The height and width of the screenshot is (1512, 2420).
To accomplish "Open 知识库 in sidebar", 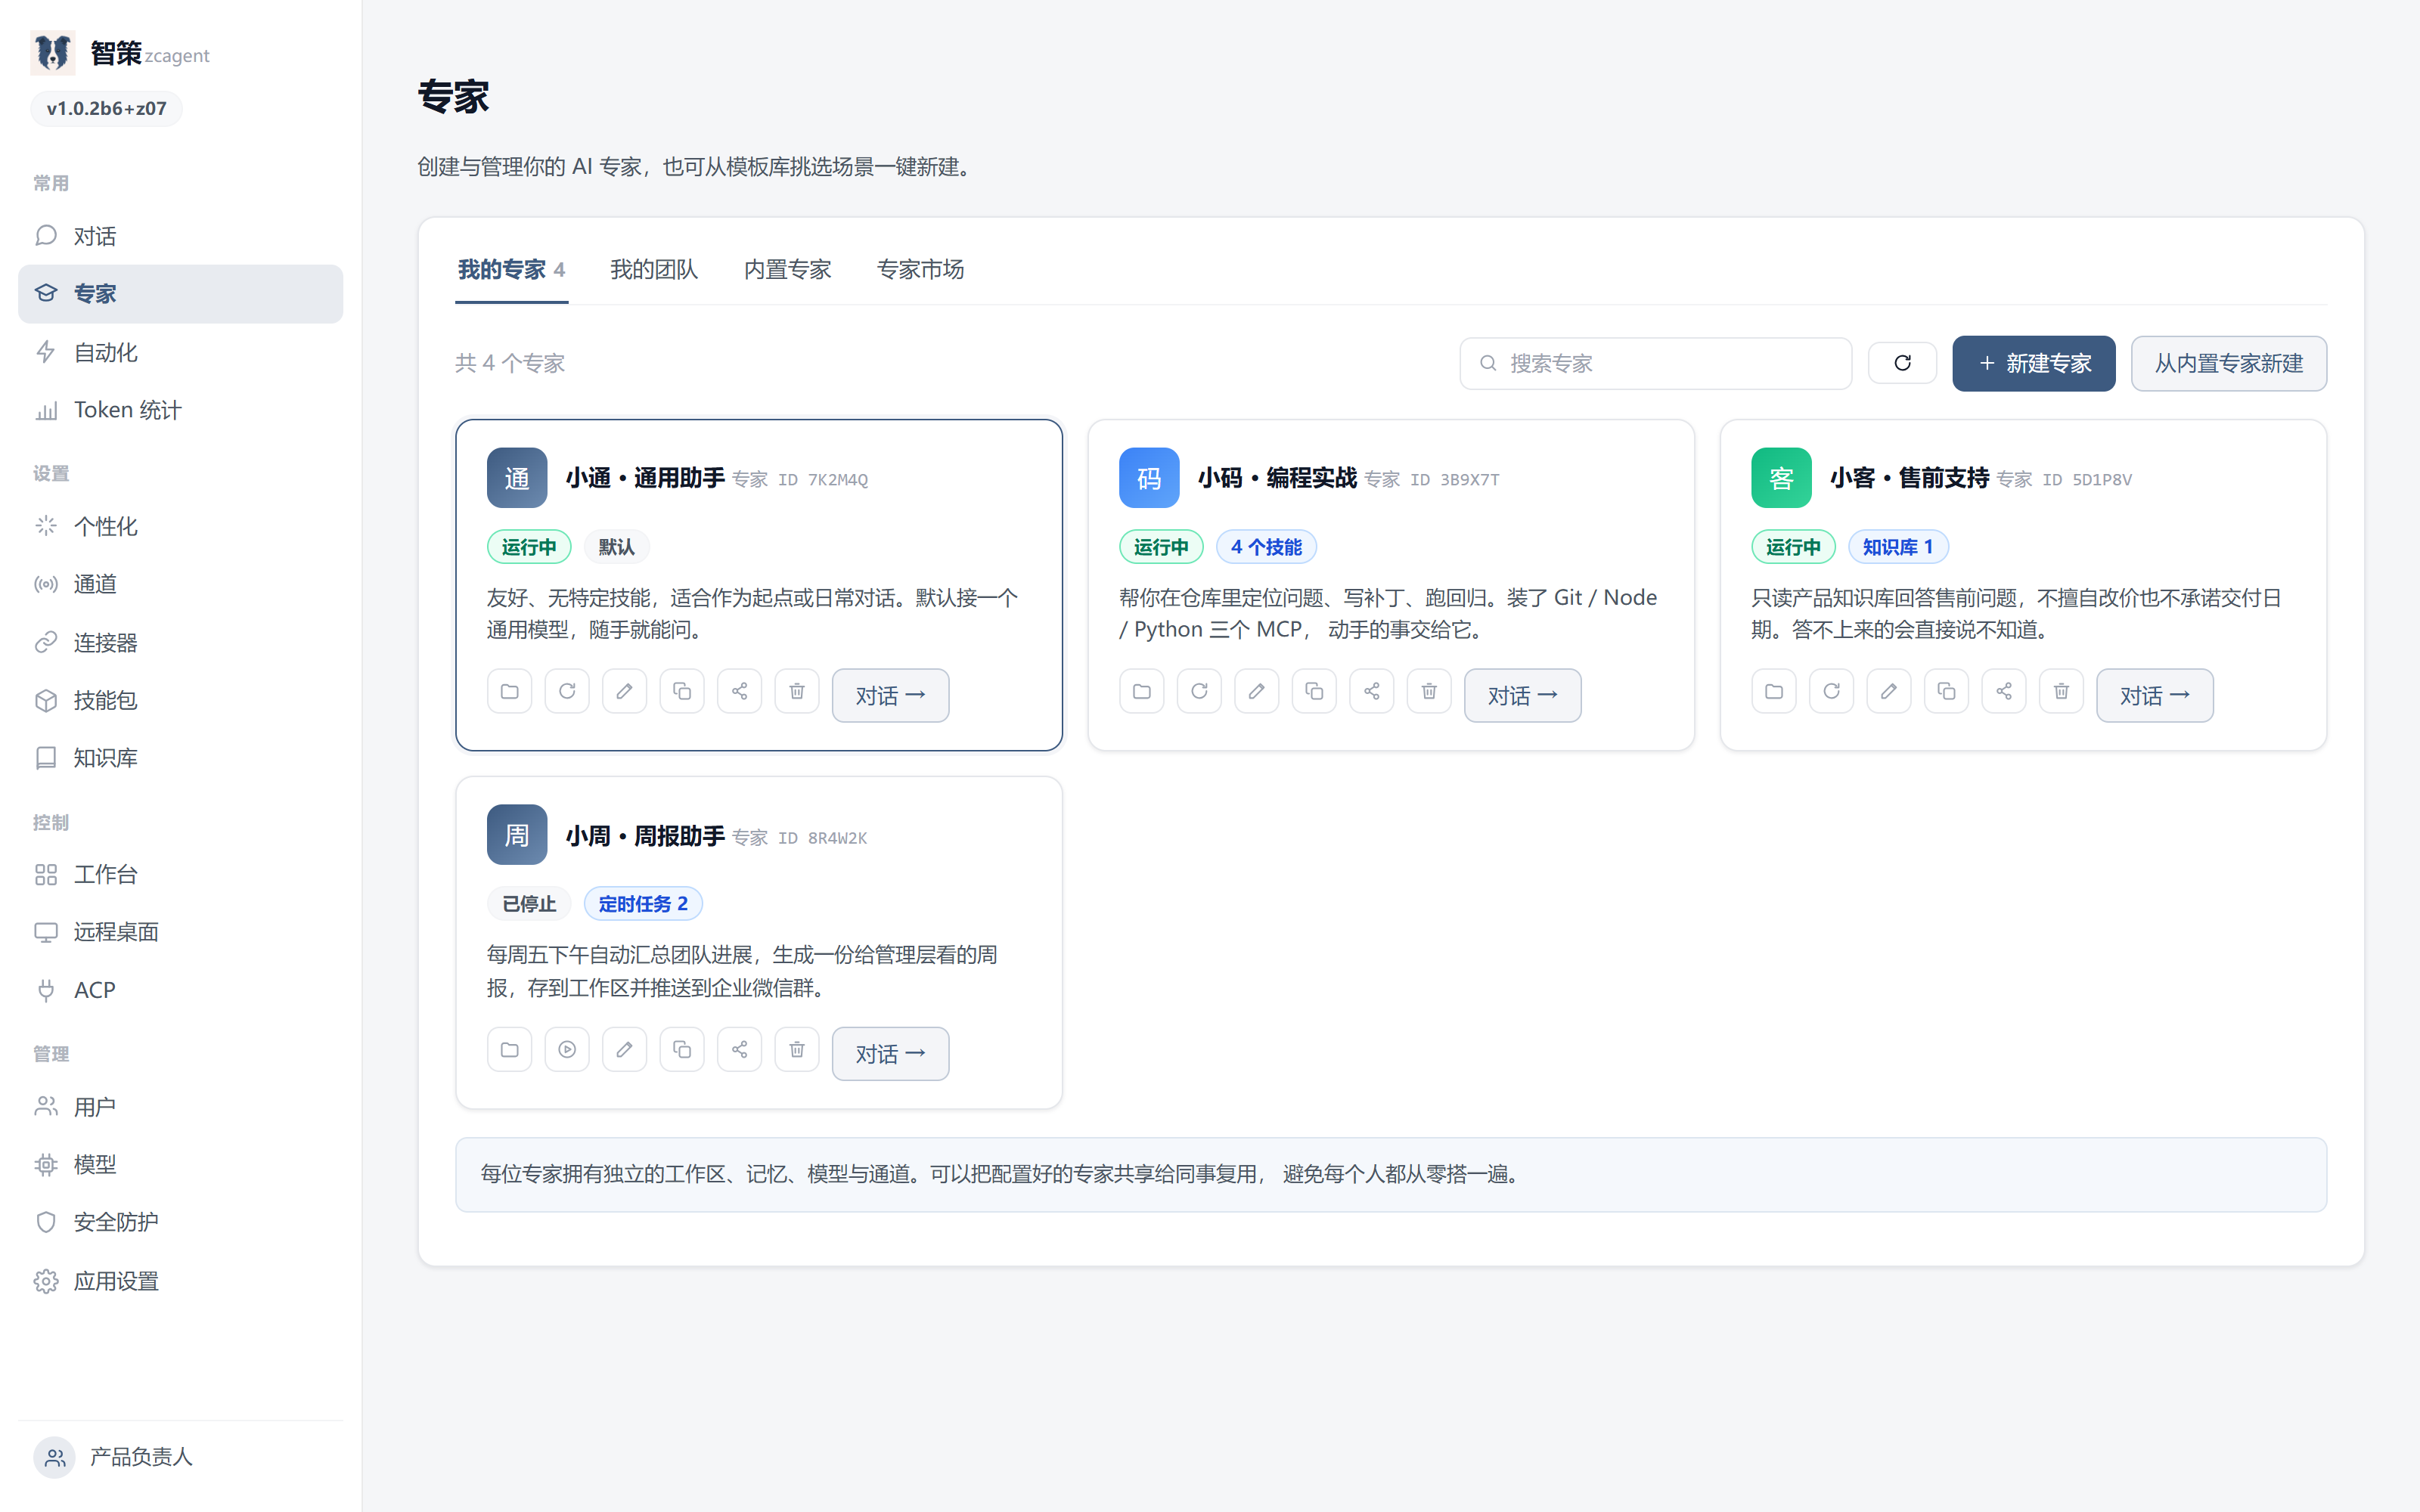I will 180,758.
